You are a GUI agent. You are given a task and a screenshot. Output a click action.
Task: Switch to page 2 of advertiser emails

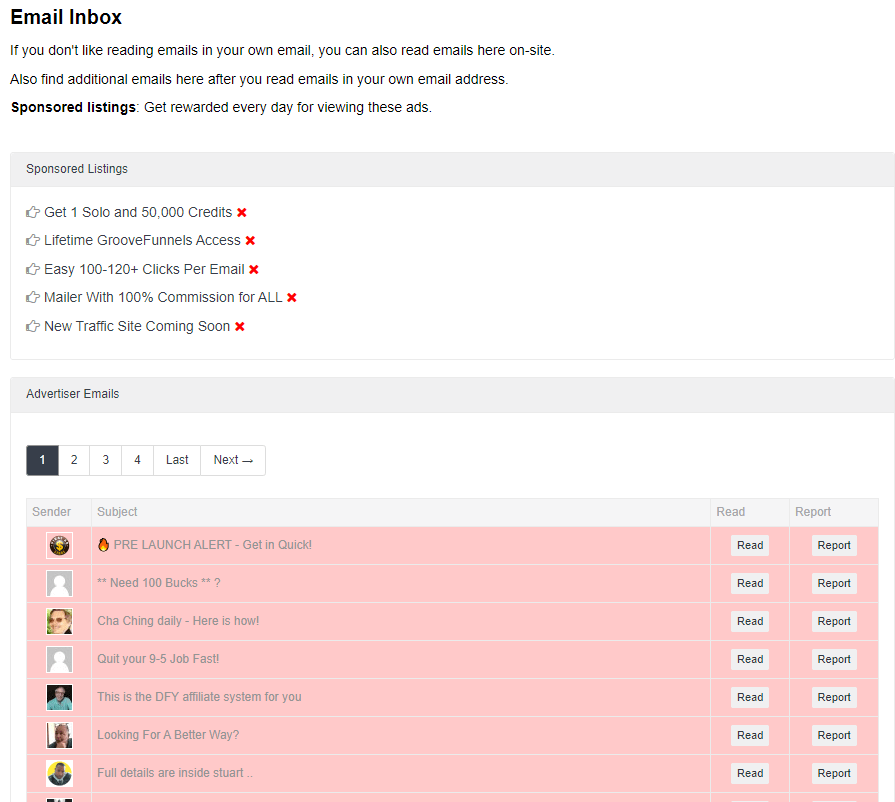click(74, 460)
